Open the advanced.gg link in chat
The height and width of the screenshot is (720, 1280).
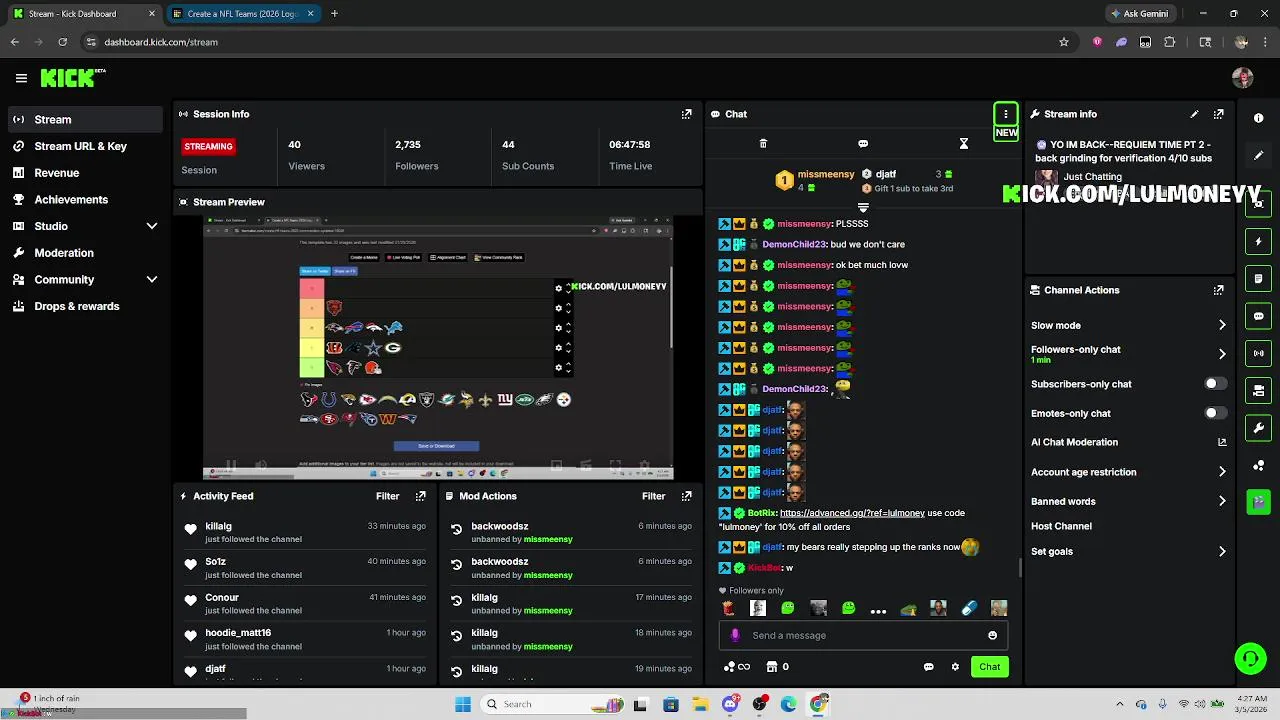(852, 513)
